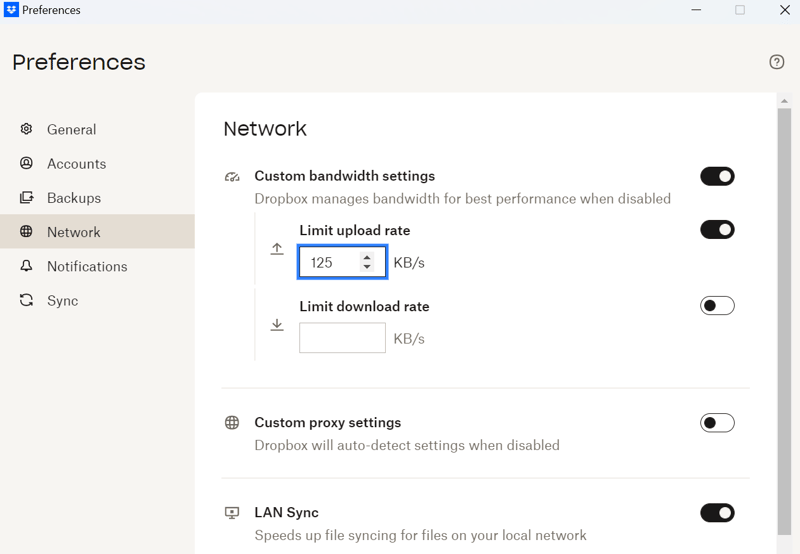This screenshot has height=554, width=800.
Task: Disable Custom bandwidth settings toggle
Action: coord(717,177)
